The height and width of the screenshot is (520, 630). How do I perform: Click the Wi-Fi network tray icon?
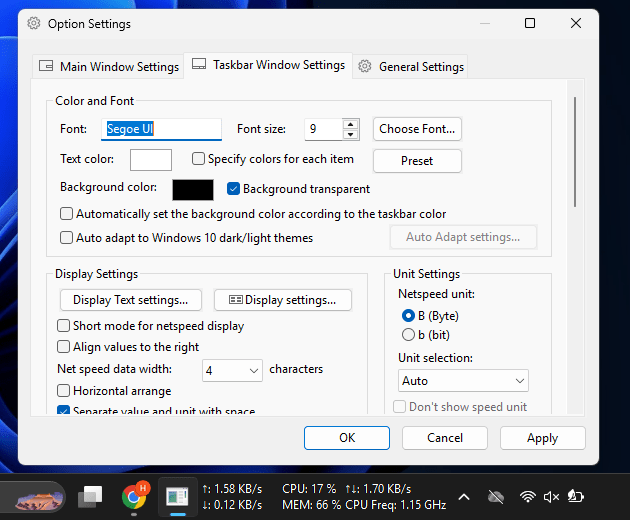[x=527, y=496]
